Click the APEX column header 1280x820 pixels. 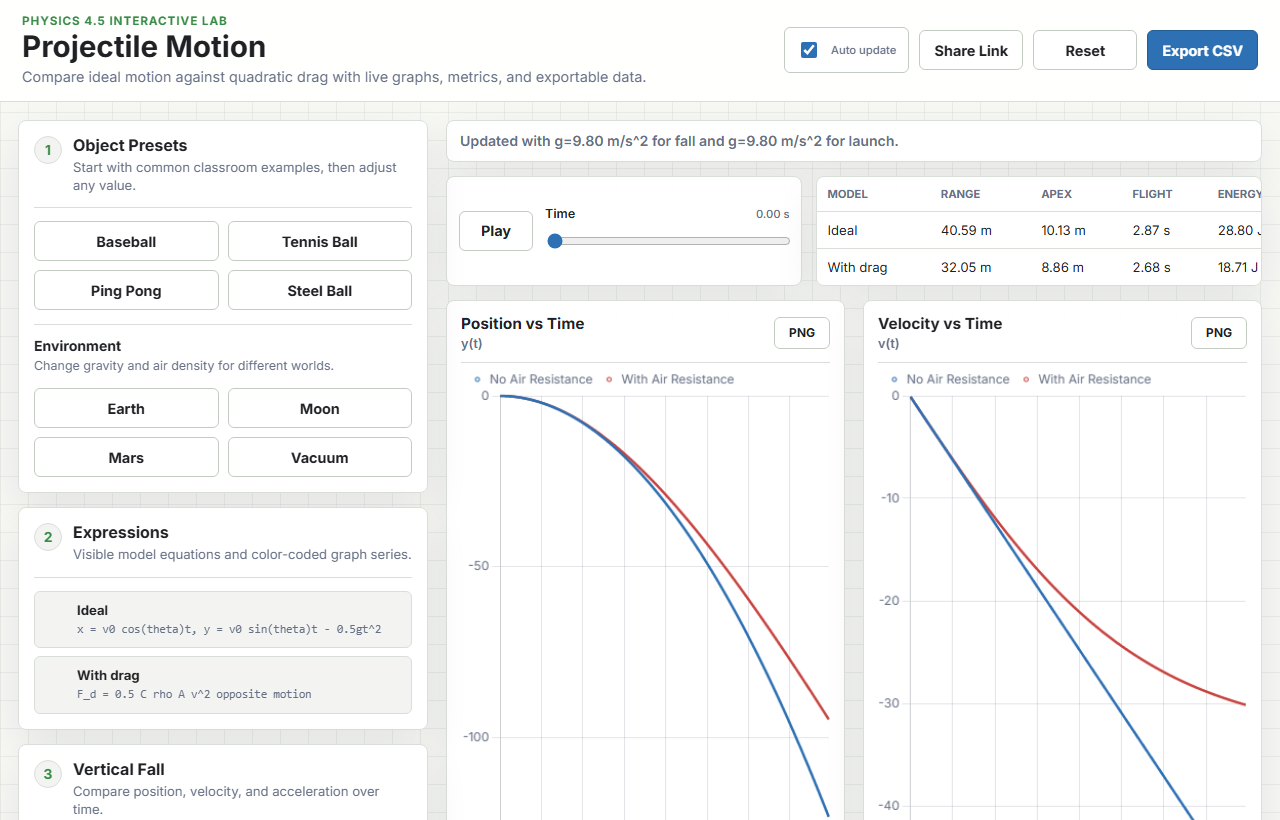tap(1056, 194)
